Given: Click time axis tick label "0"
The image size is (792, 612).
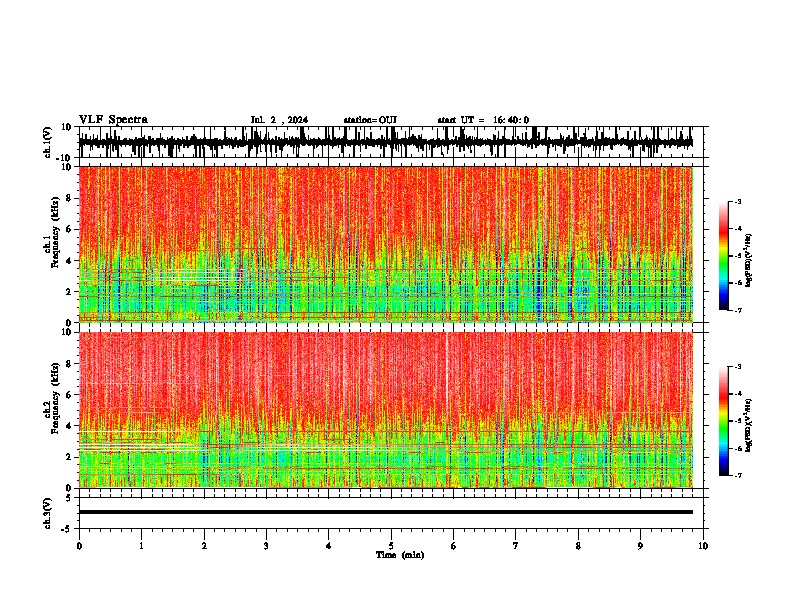Looking at the screenshot, I should pyautogui.click(x=79, y=546).
